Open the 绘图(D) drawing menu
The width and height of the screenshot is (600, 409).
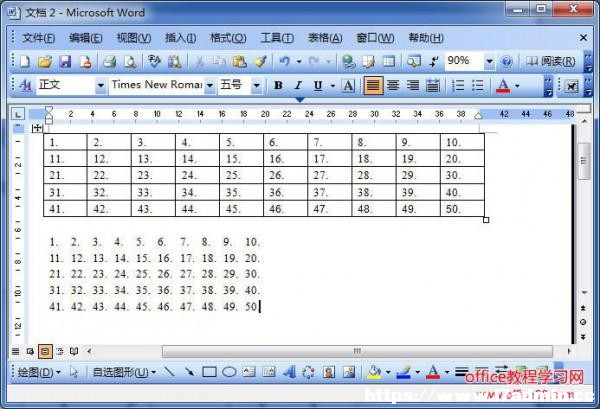pyautogui.click(x=39, y=372)
